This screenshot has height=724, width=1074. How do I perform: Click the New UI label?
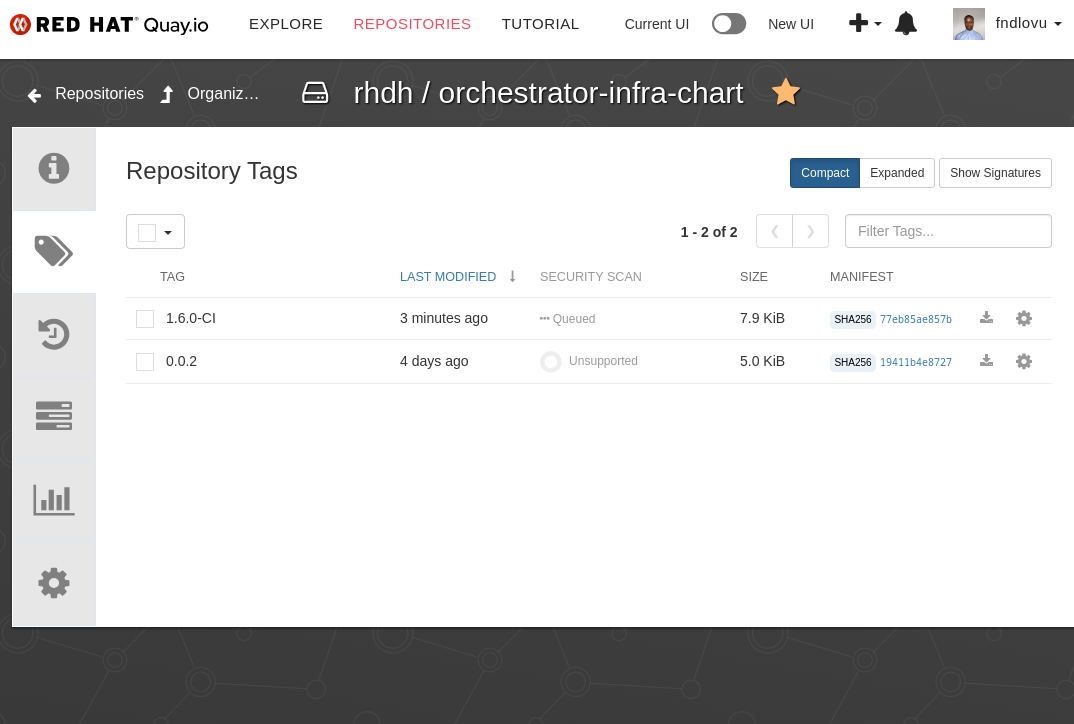tap(791, 24)
